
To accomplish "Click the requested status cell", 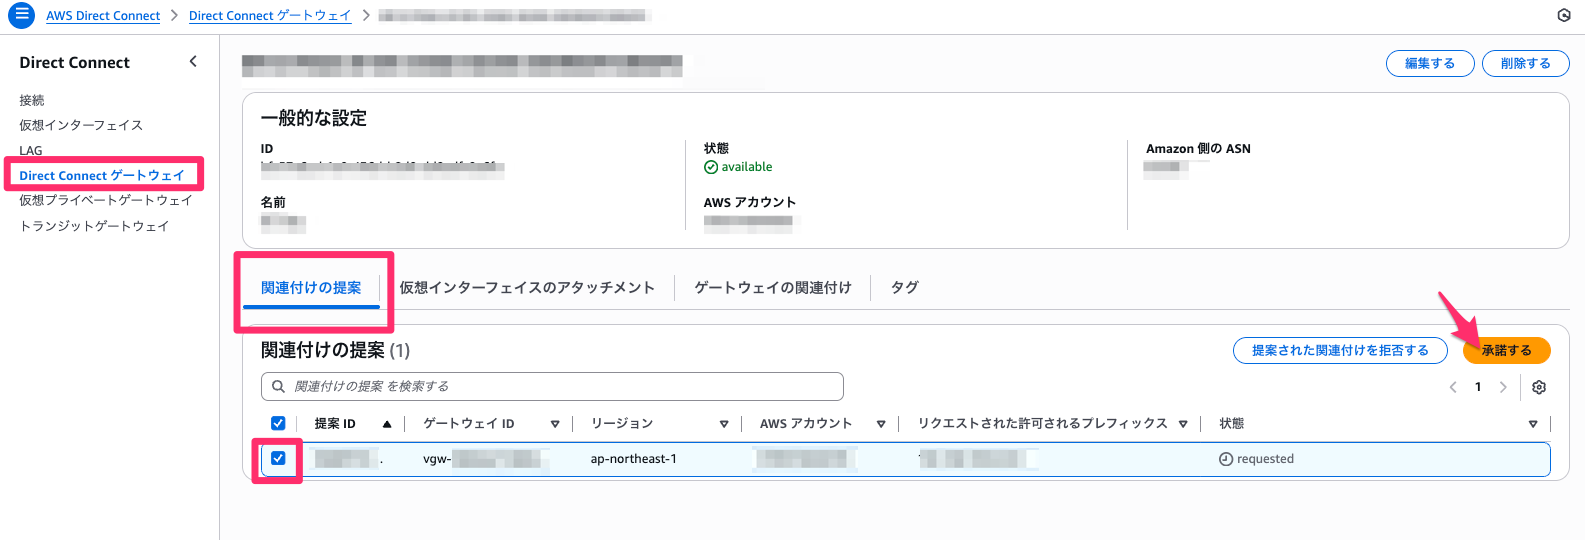I will tap(1256, 459).
